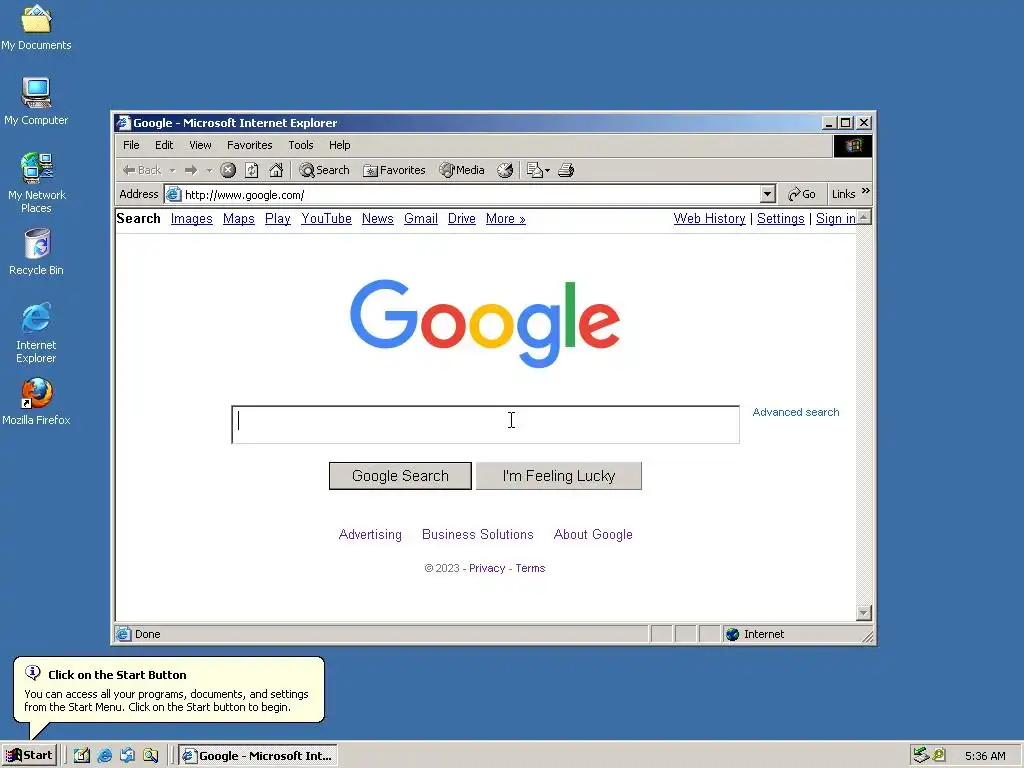Click the I'm Feeling Lucky button
Screen dimensions: 1024x768
coord(559,476)
